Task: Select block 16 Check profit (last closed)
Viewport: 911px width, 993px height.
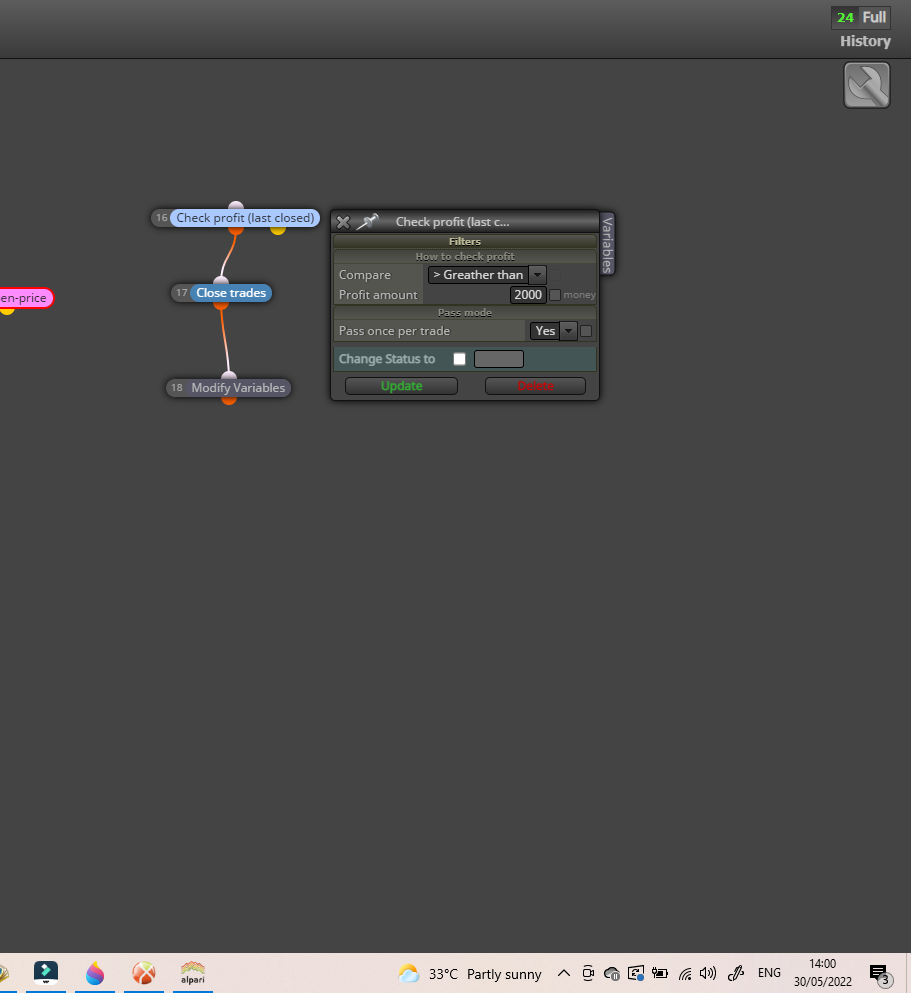Action: point(244,218)
